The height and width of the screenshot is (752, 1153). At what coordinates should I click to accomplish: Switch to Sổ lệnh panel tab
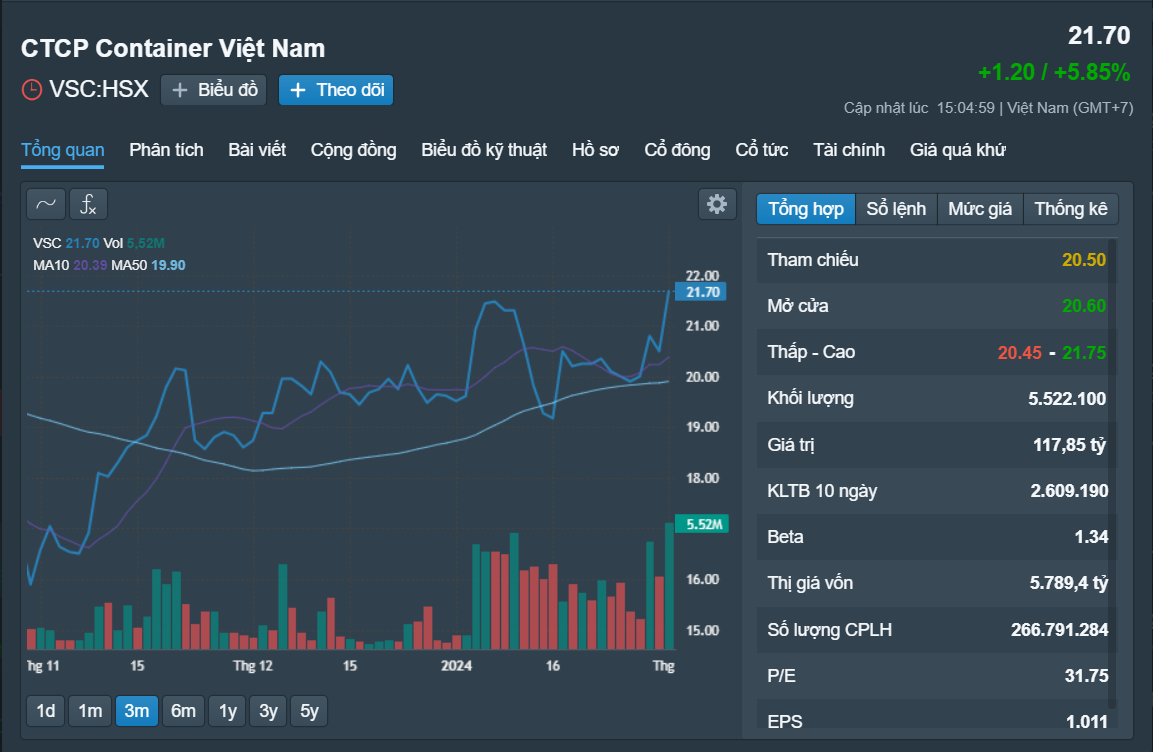[x=896, y=209]
